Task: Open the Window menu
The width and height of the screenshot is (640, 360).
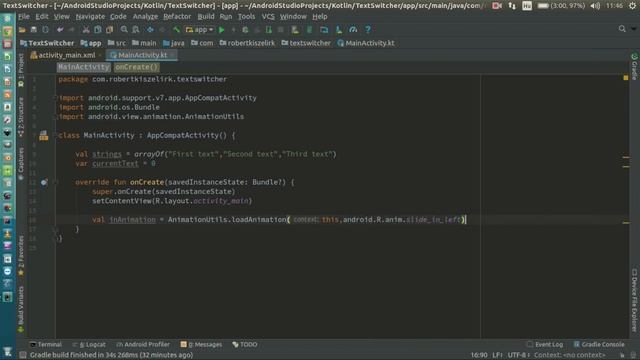Action: coord(293,17)
